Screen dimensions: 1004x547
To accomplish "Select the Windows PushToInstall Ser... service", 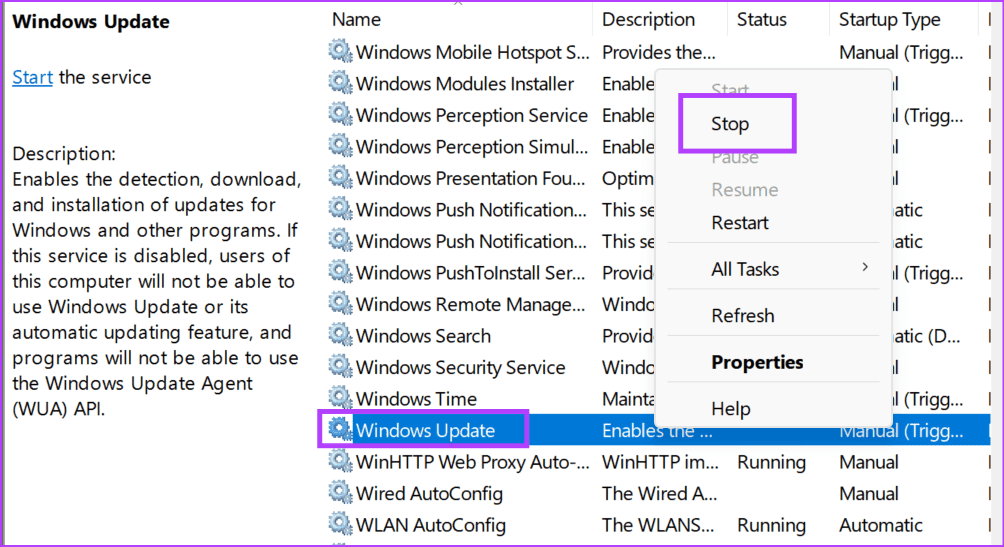I will coord(471,272).
